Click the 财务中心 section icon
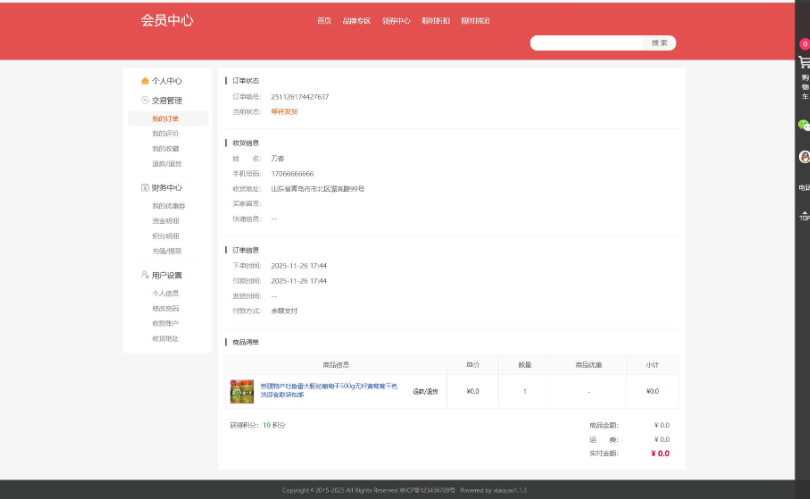Image resolution: width=810 pixels, height=499 pixels. tap(145, 188)
